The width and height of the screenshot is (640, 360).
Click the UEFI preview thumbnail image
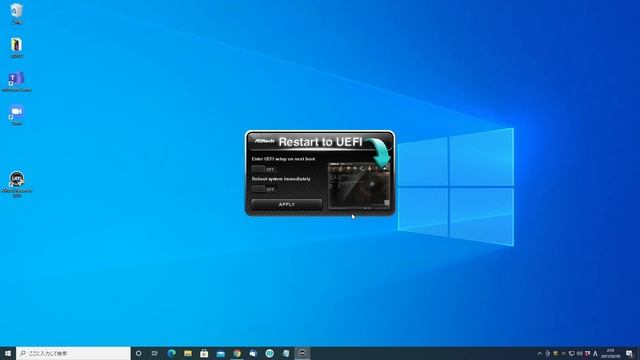[359, 185]
